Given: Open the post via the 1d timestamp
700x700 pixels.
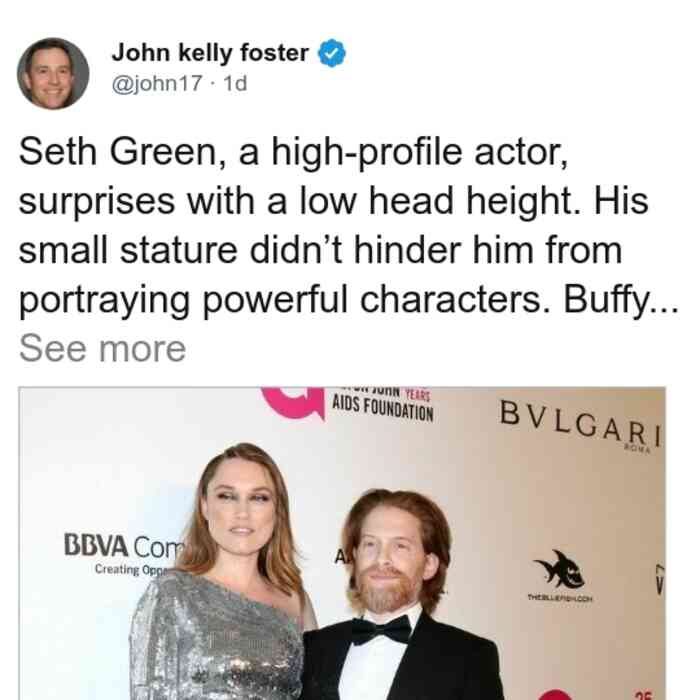Looking at the screenshot, I should pyautogui.click(x=235, y=83).
